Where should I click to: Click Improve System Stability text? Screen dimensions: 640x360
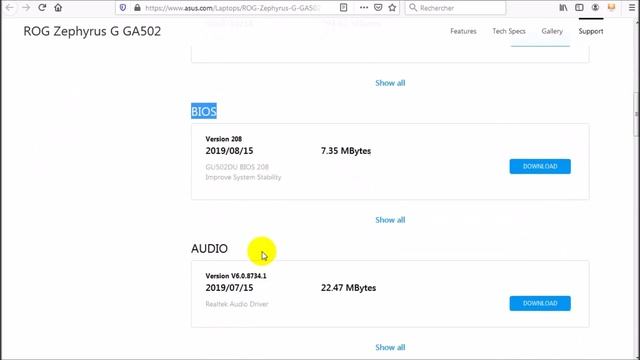pos(243,177)
